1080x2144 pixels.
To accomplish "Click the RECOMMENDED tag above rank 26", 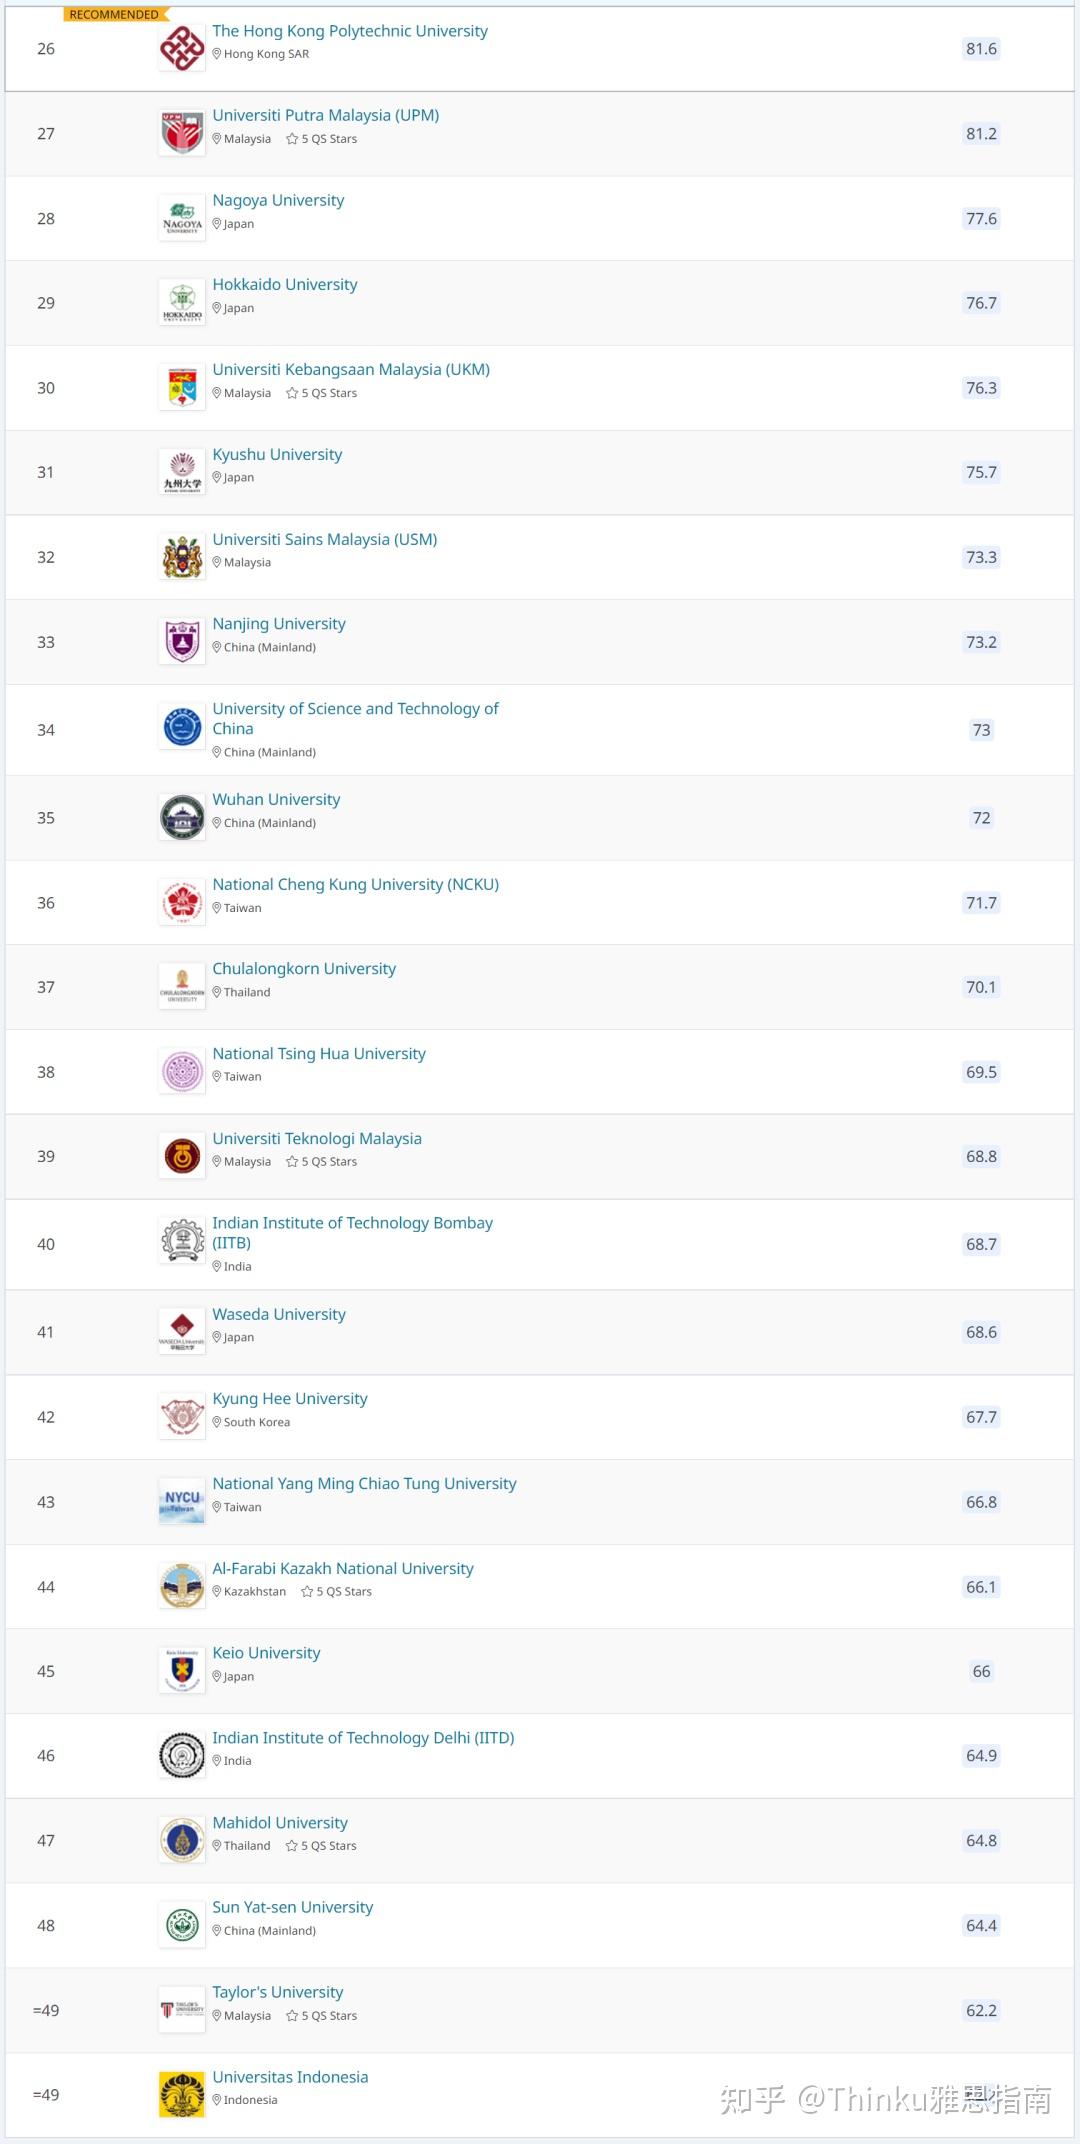I will pos(114,14).
